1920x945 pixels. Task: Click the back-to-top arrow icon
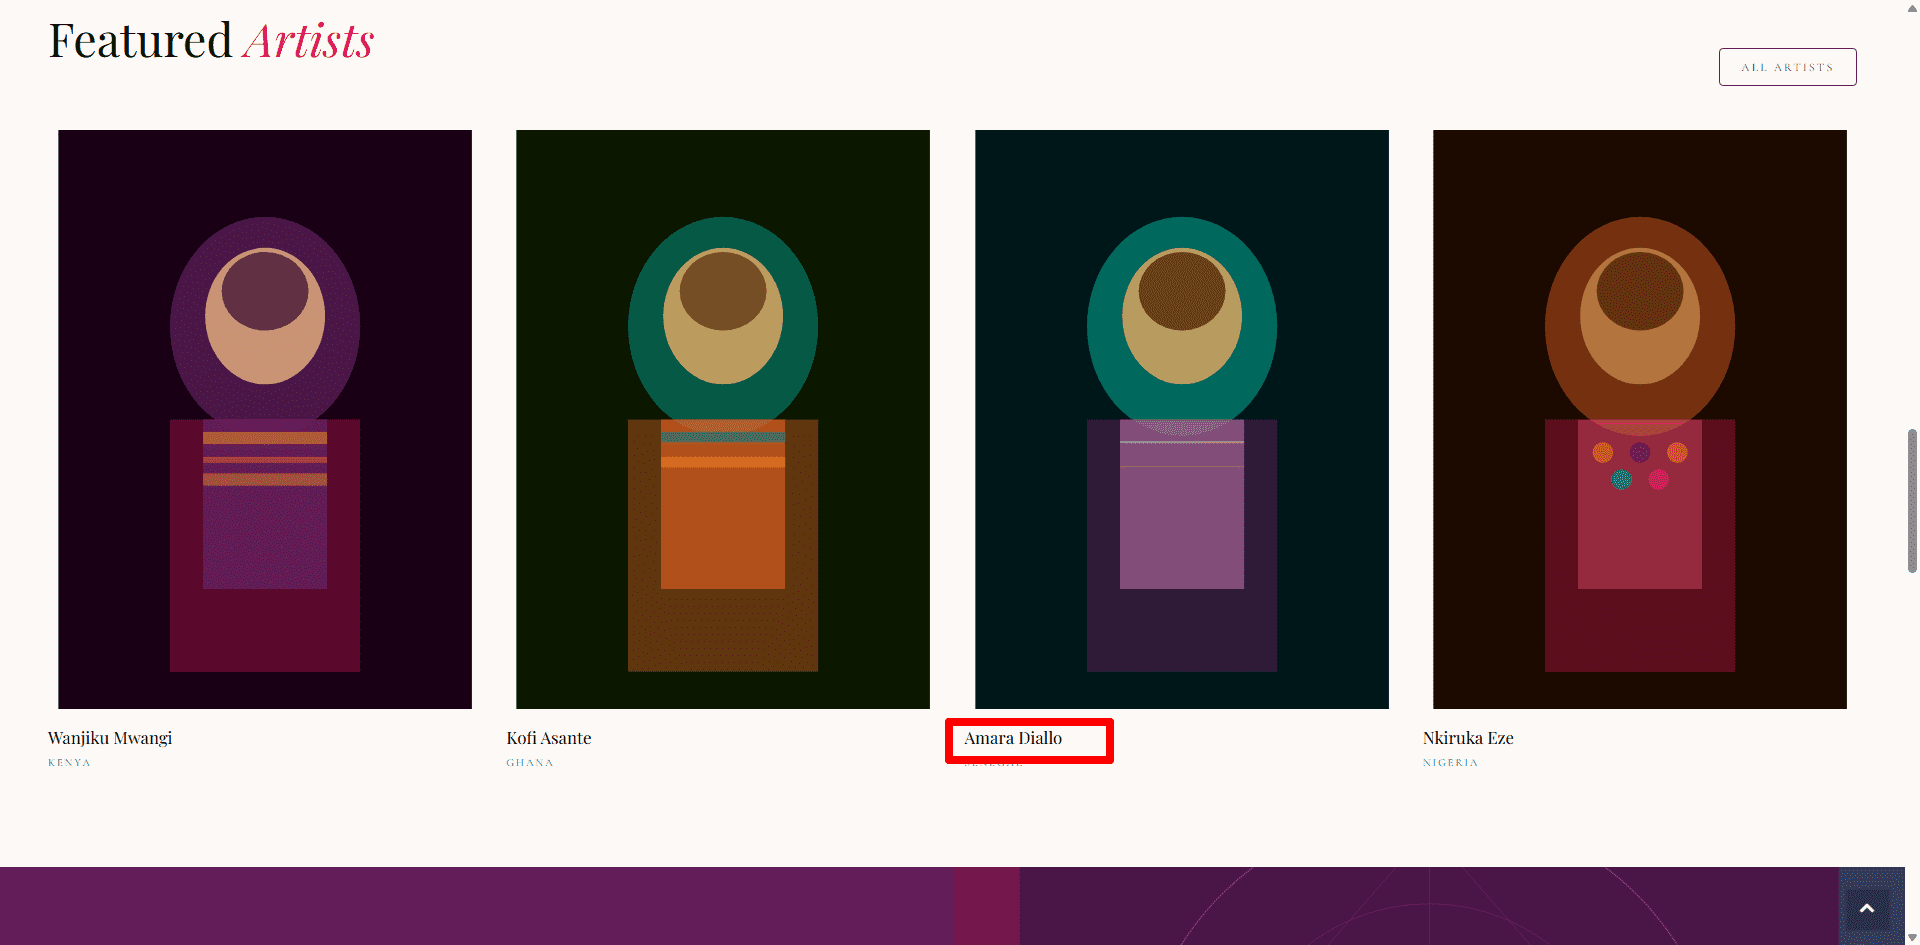(x=1866, y=909)
